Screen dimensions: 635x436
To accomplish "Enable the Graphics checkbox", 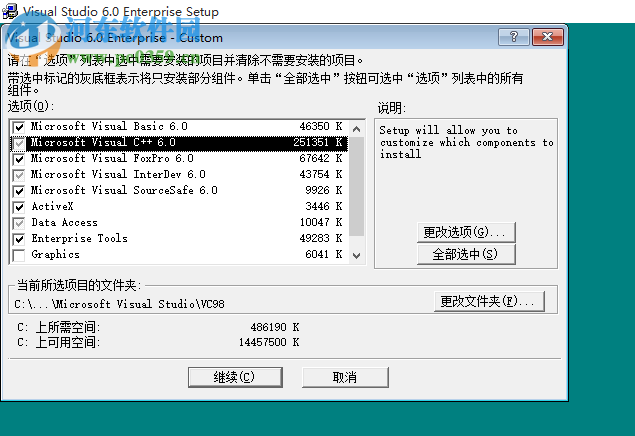I will [19, 255].
